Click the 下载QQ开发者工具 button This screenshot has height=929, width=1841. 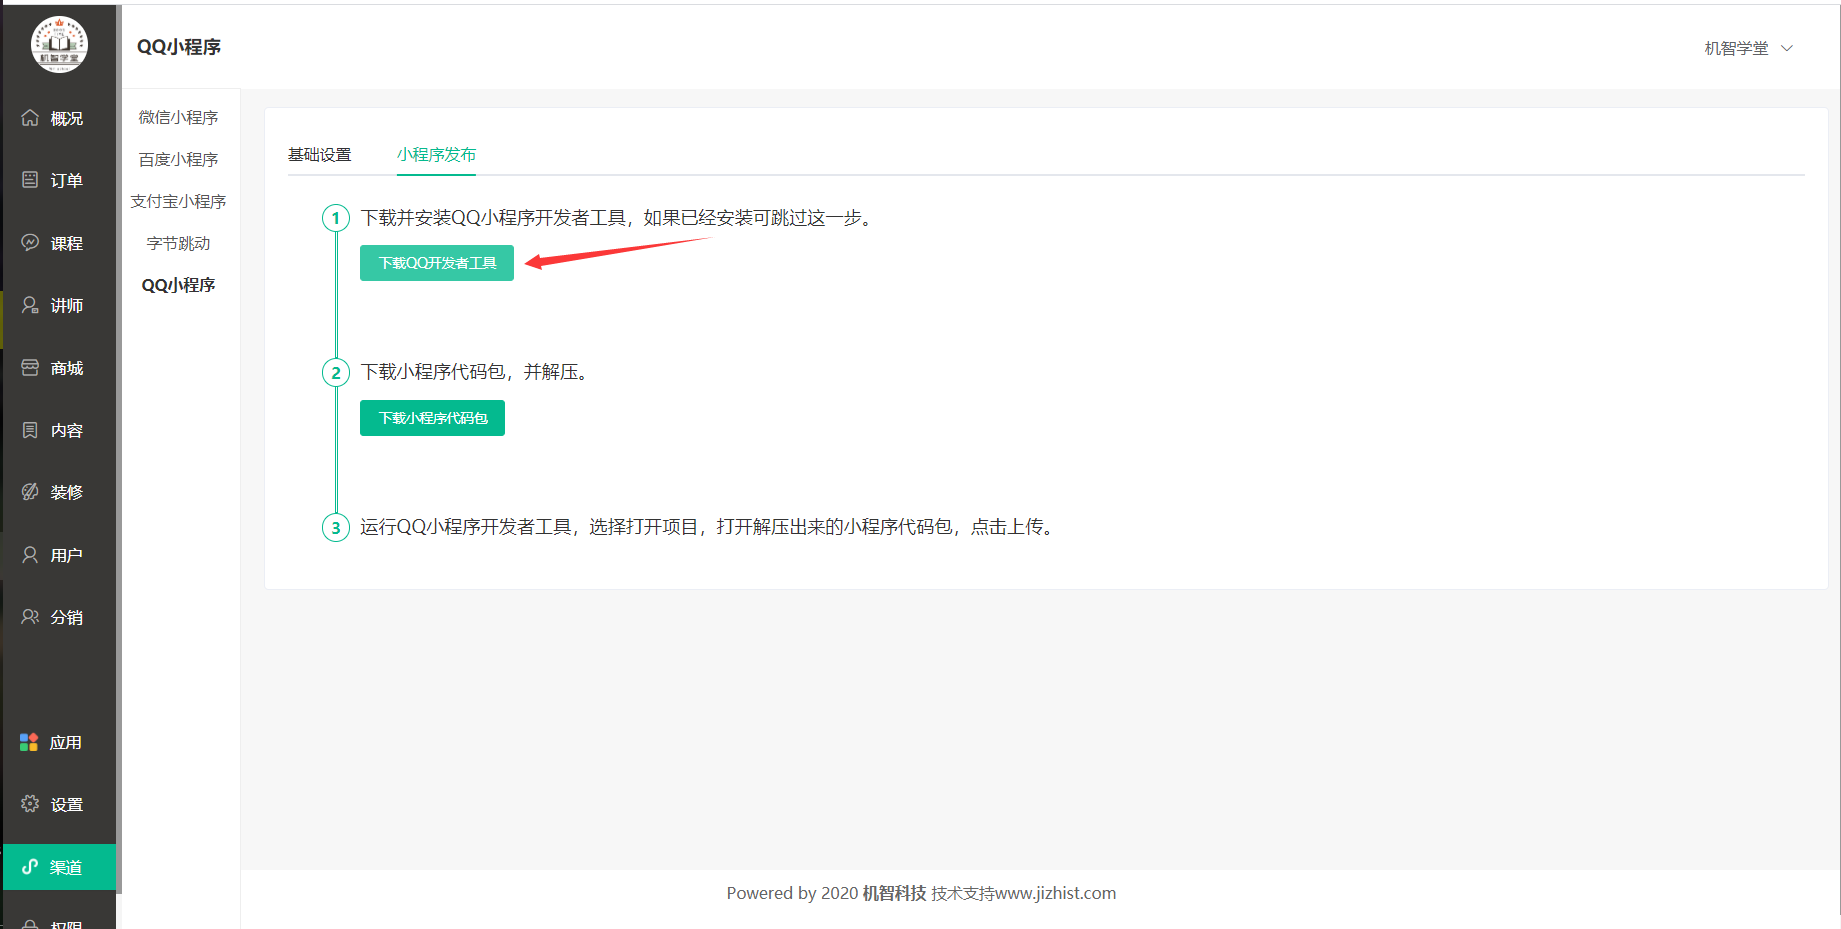437,263
